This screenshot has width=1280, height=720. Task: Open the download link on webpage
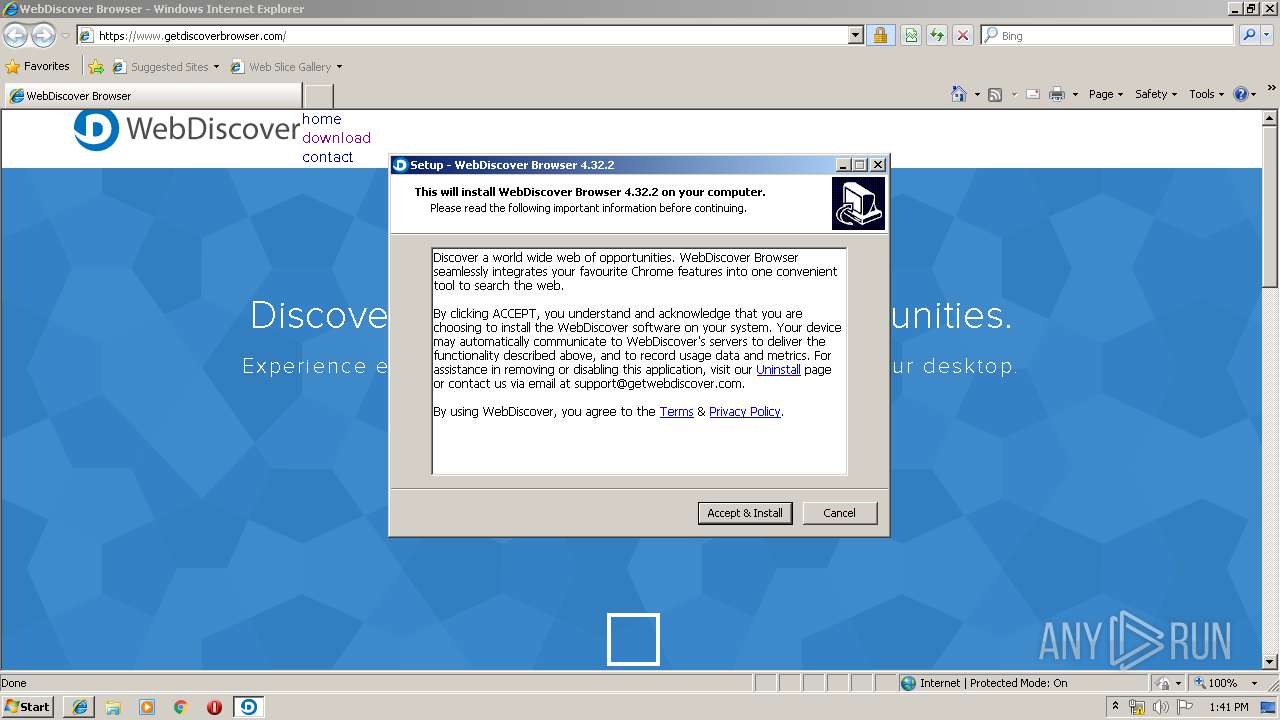336,138
